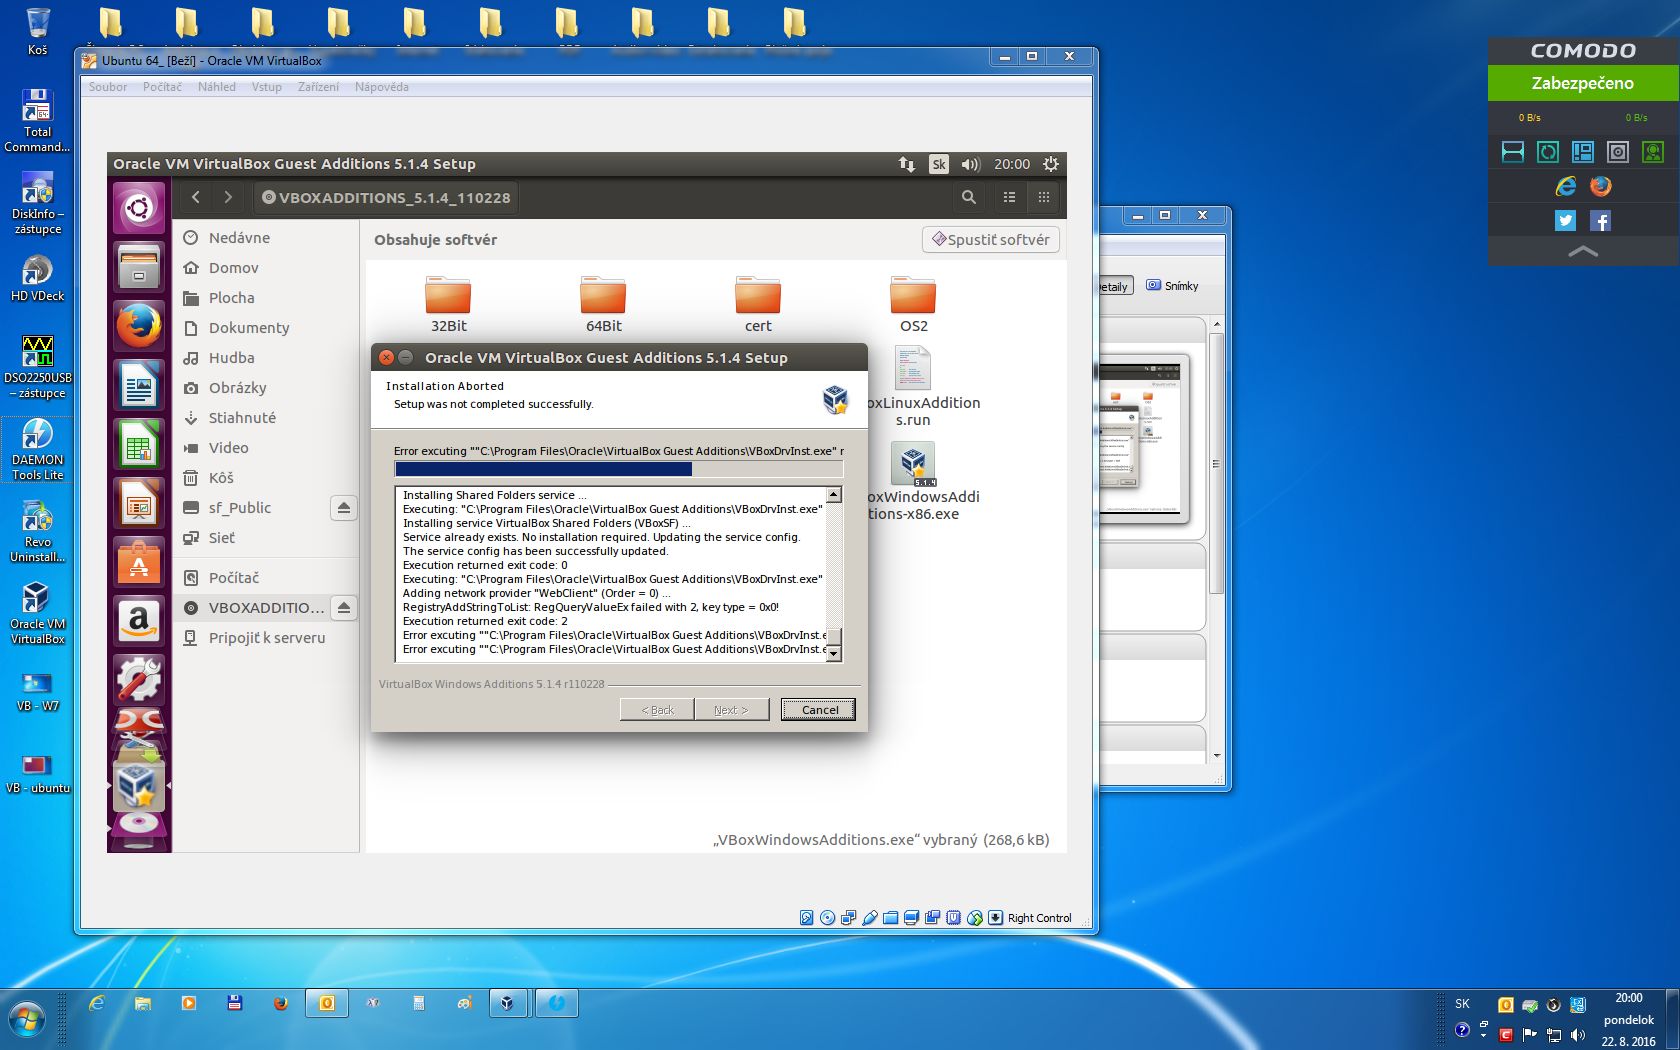1680x1050 pixels.
Task: Click the Cancel button in setup dialog
Action: tap(819, 710)
